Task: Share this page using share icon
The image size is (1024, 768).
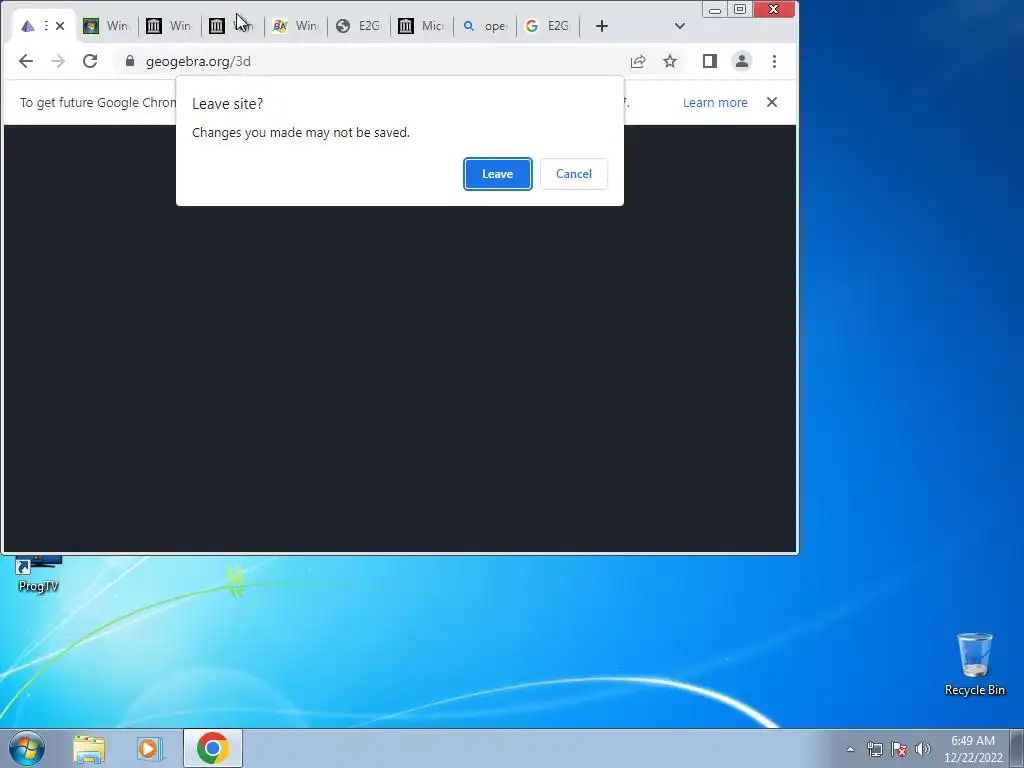Action: click(x=638, y=61)
